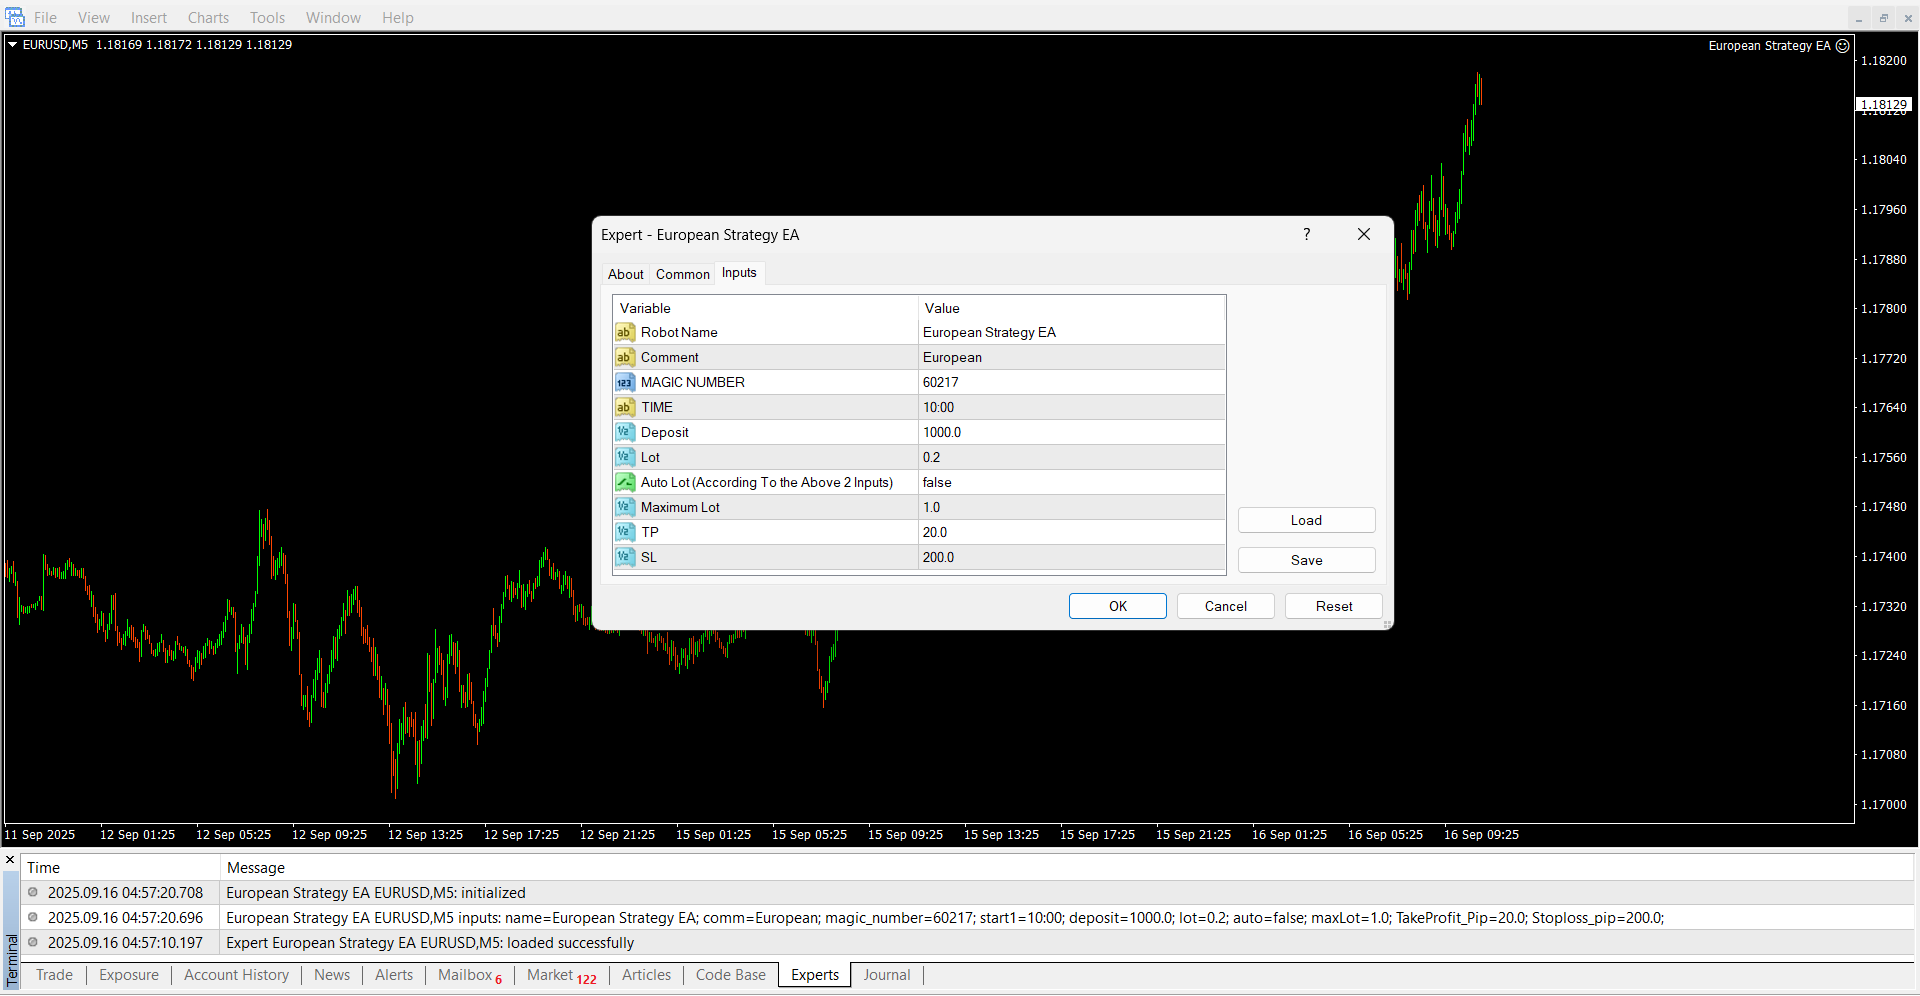Load a saved inputs preset
This screenshot has height=996, width=1920.
pyautogui.click(x=1306, y=520)
